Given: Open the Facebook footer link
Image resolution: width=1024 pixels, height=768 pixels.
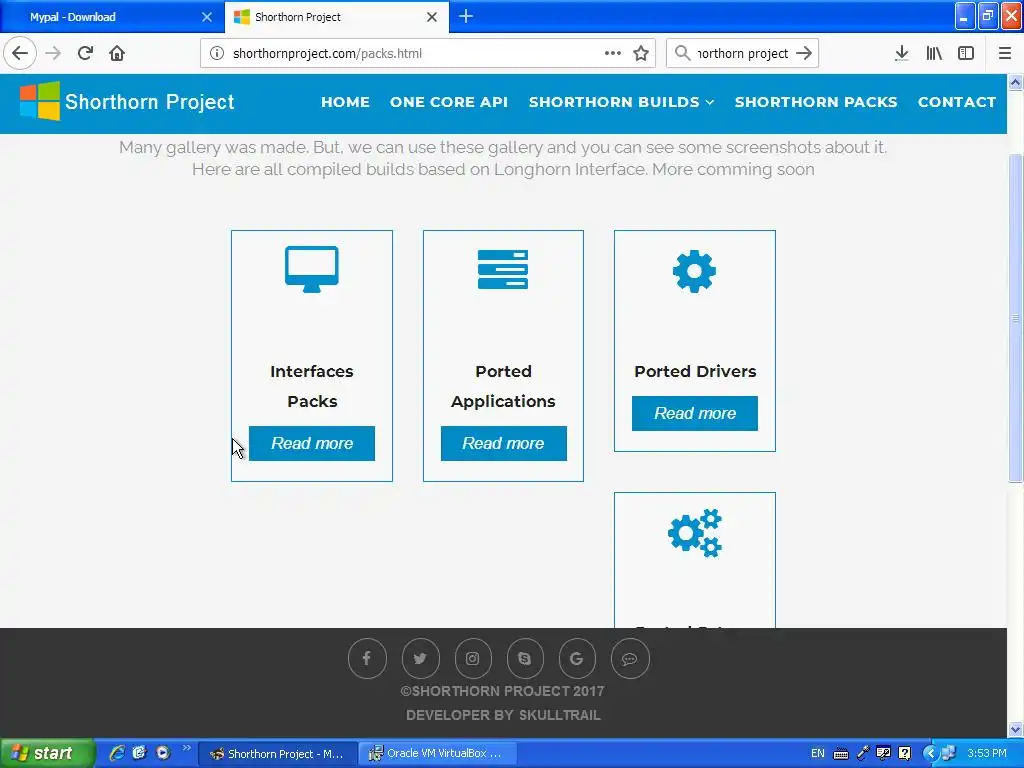Looking at the screenshot, I should coord(367,658).
